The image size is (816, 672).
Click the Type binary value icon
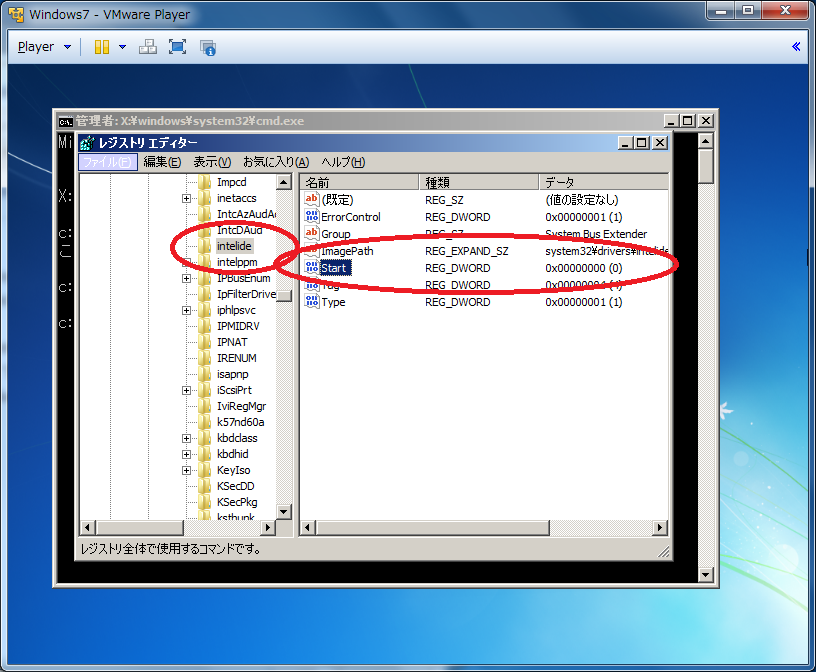[312, 302]
